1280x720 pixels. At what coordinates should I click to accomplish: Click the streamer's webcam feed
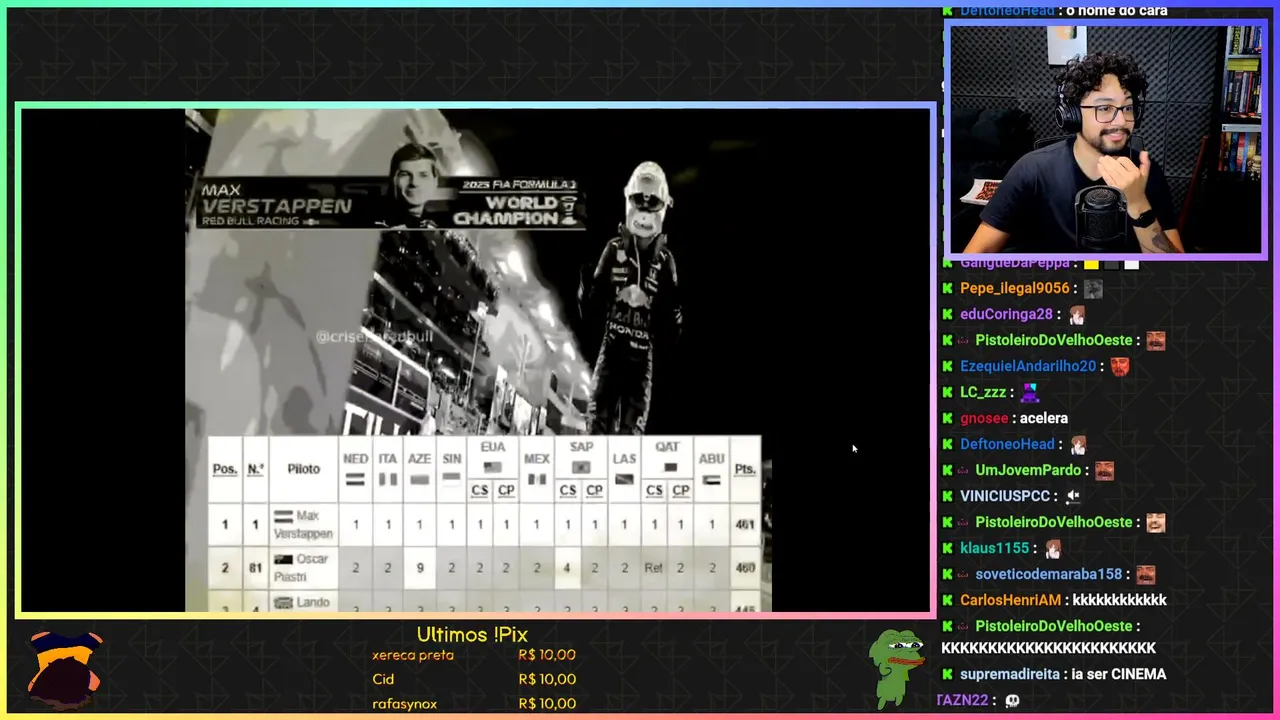pos(1106,140)
